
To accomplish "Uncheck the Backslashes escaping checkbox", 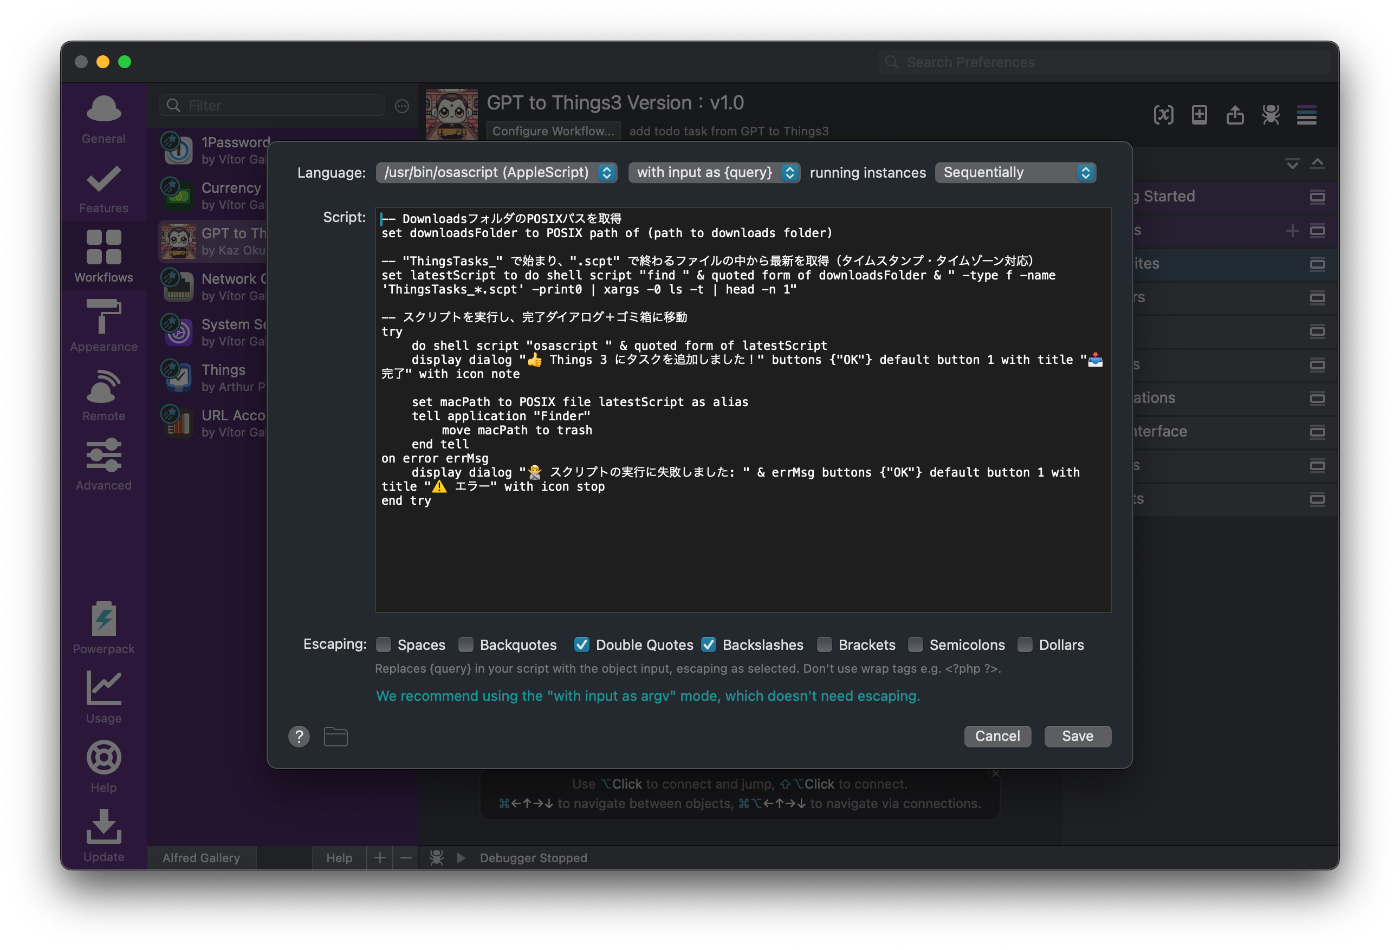I will coord(709,645).
